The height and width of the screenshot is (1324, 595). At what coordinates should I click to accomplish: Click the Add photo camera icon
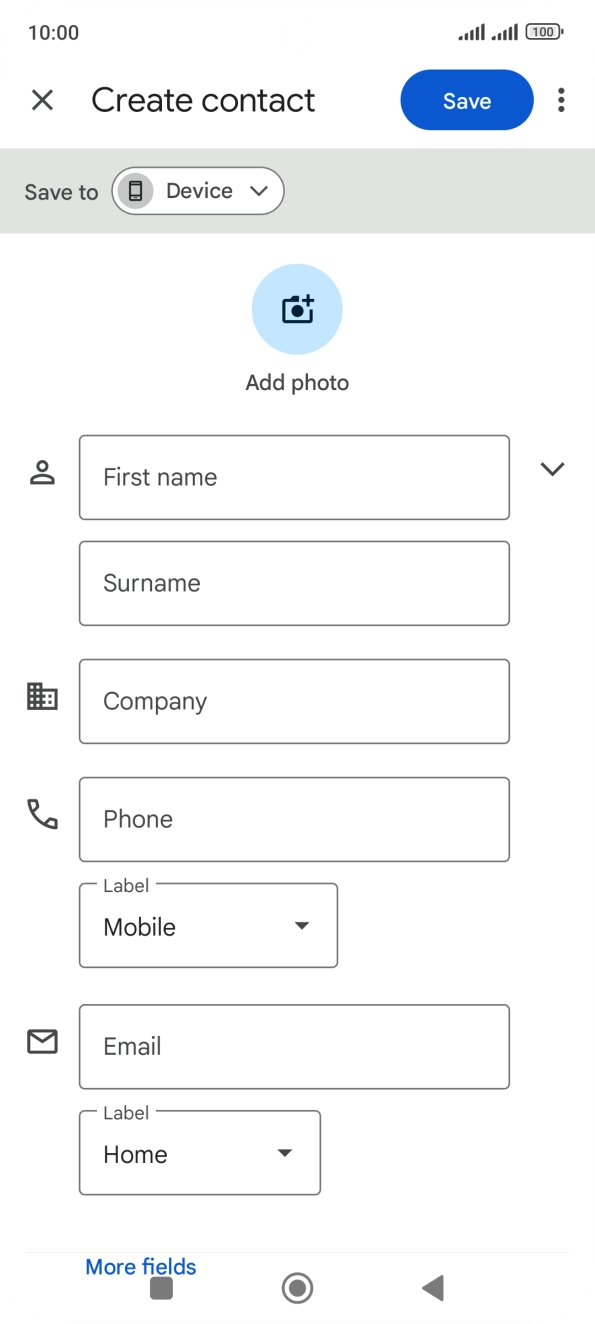pyautogui.click(x=296, y=309)
